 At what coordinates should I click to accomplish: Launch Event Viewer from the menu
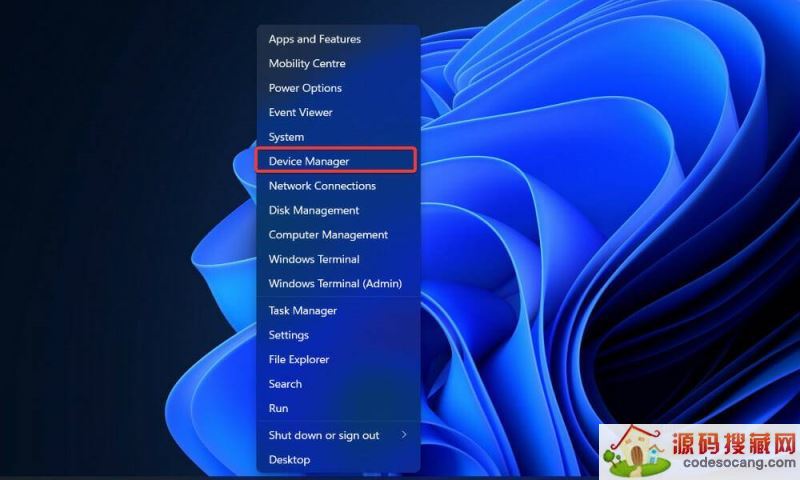tap(300, 113)
